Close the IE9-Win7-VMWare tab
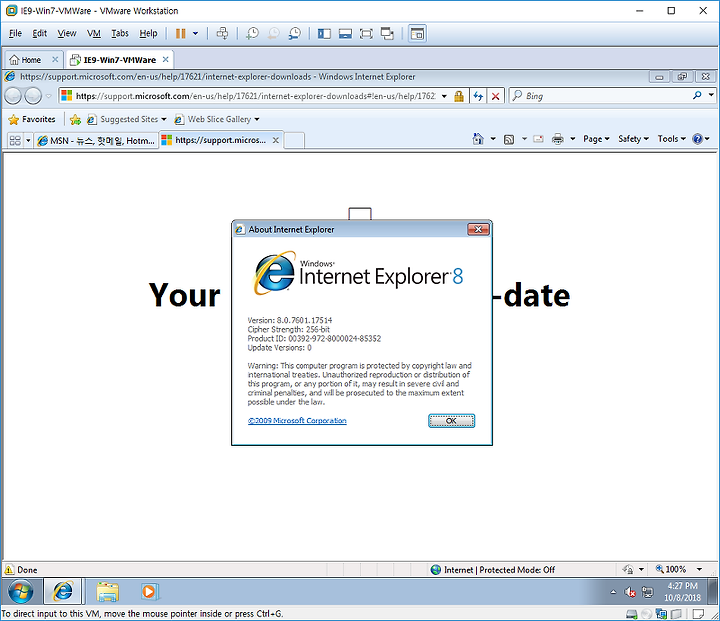This screenshot has height=621, width=720. 166,60
